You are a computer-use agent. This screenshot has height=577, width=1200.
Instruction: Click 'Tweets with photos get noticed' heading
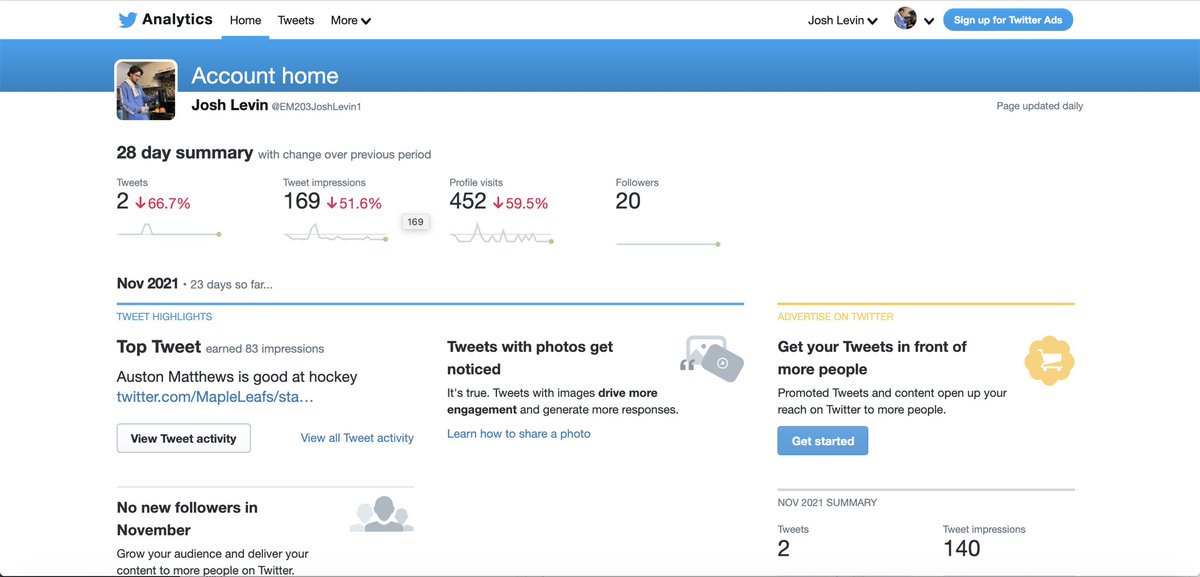coord(530,358)
